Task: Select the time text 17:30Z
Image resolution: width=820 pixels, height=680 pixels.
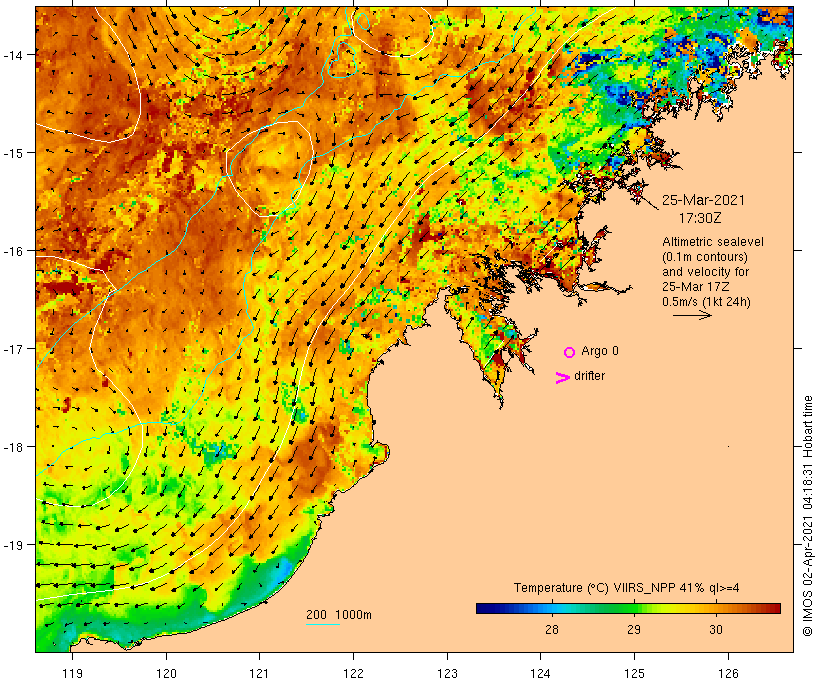Action: 700,218
